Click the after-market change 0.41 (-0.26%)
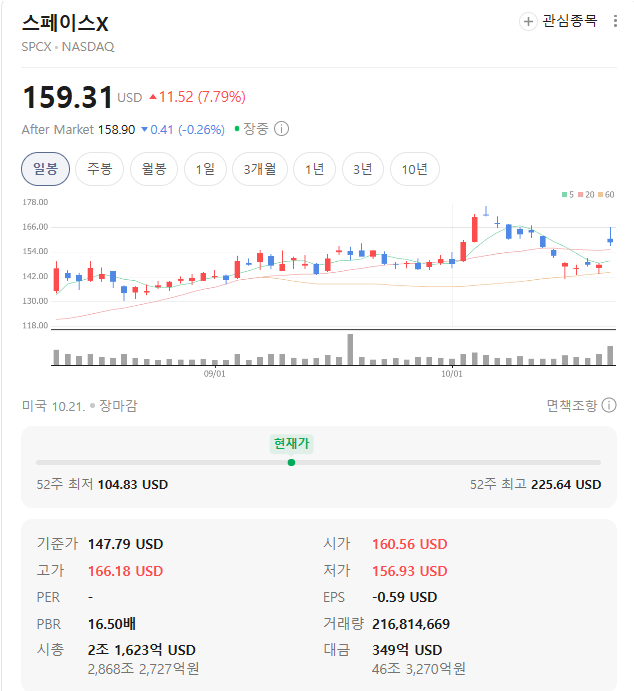 [183, 130]
